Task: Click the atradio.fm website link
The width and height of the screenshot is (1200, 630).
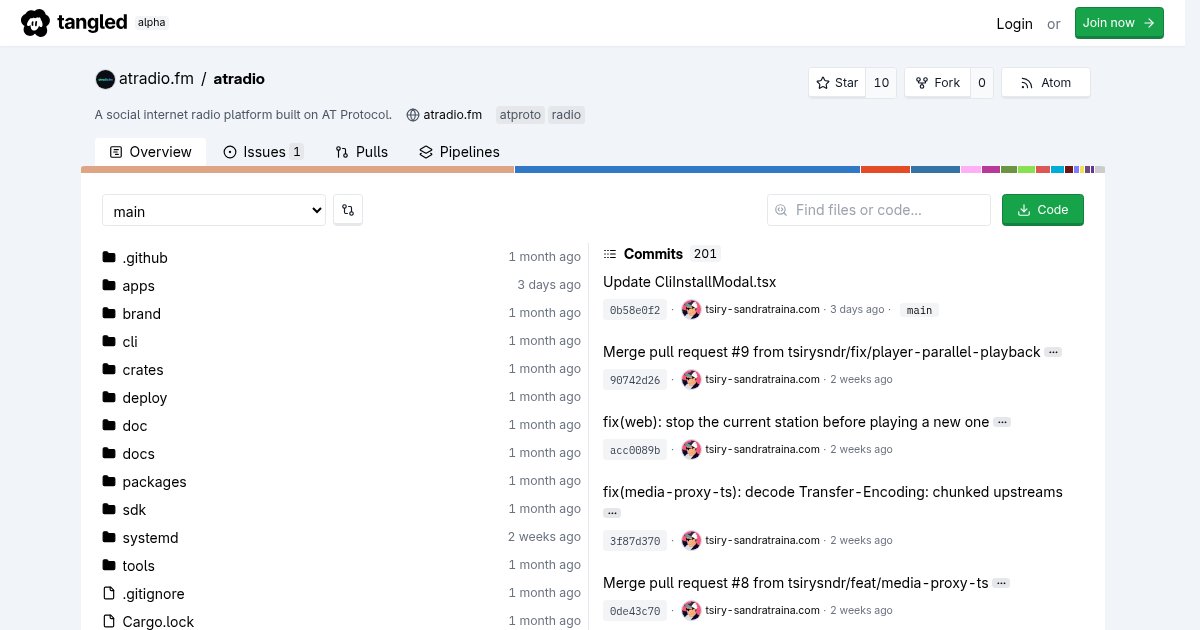Action: coord(452,115)
